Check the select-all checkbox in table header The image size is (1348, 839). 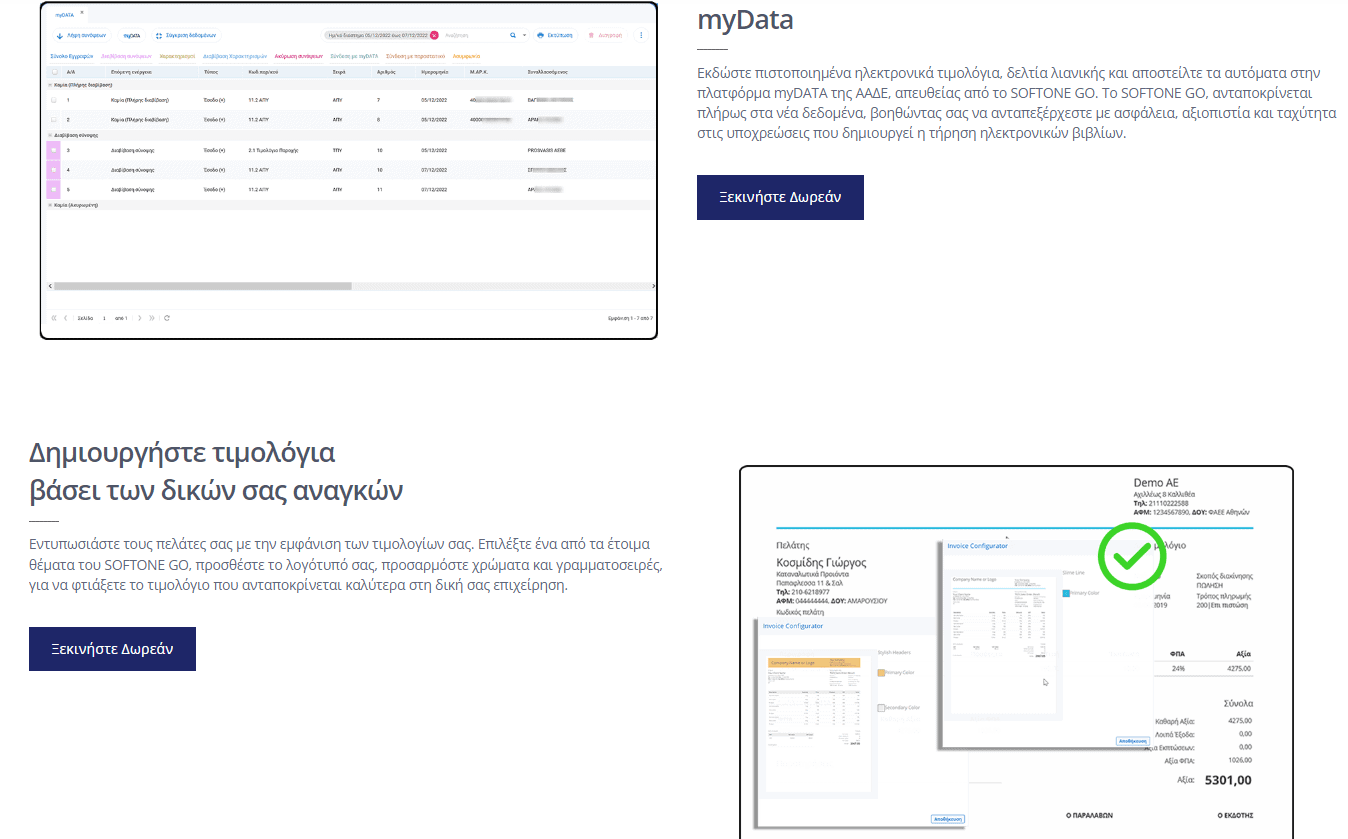click(x=54, y=72)
